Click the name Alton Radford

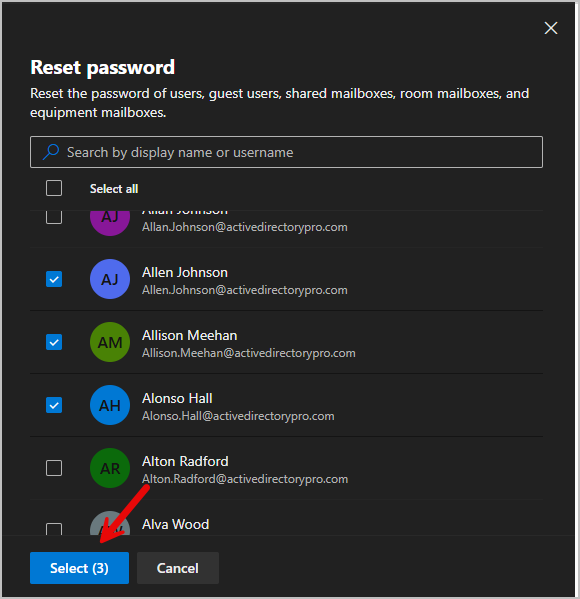pyautogui.click(x=185, y=461)
